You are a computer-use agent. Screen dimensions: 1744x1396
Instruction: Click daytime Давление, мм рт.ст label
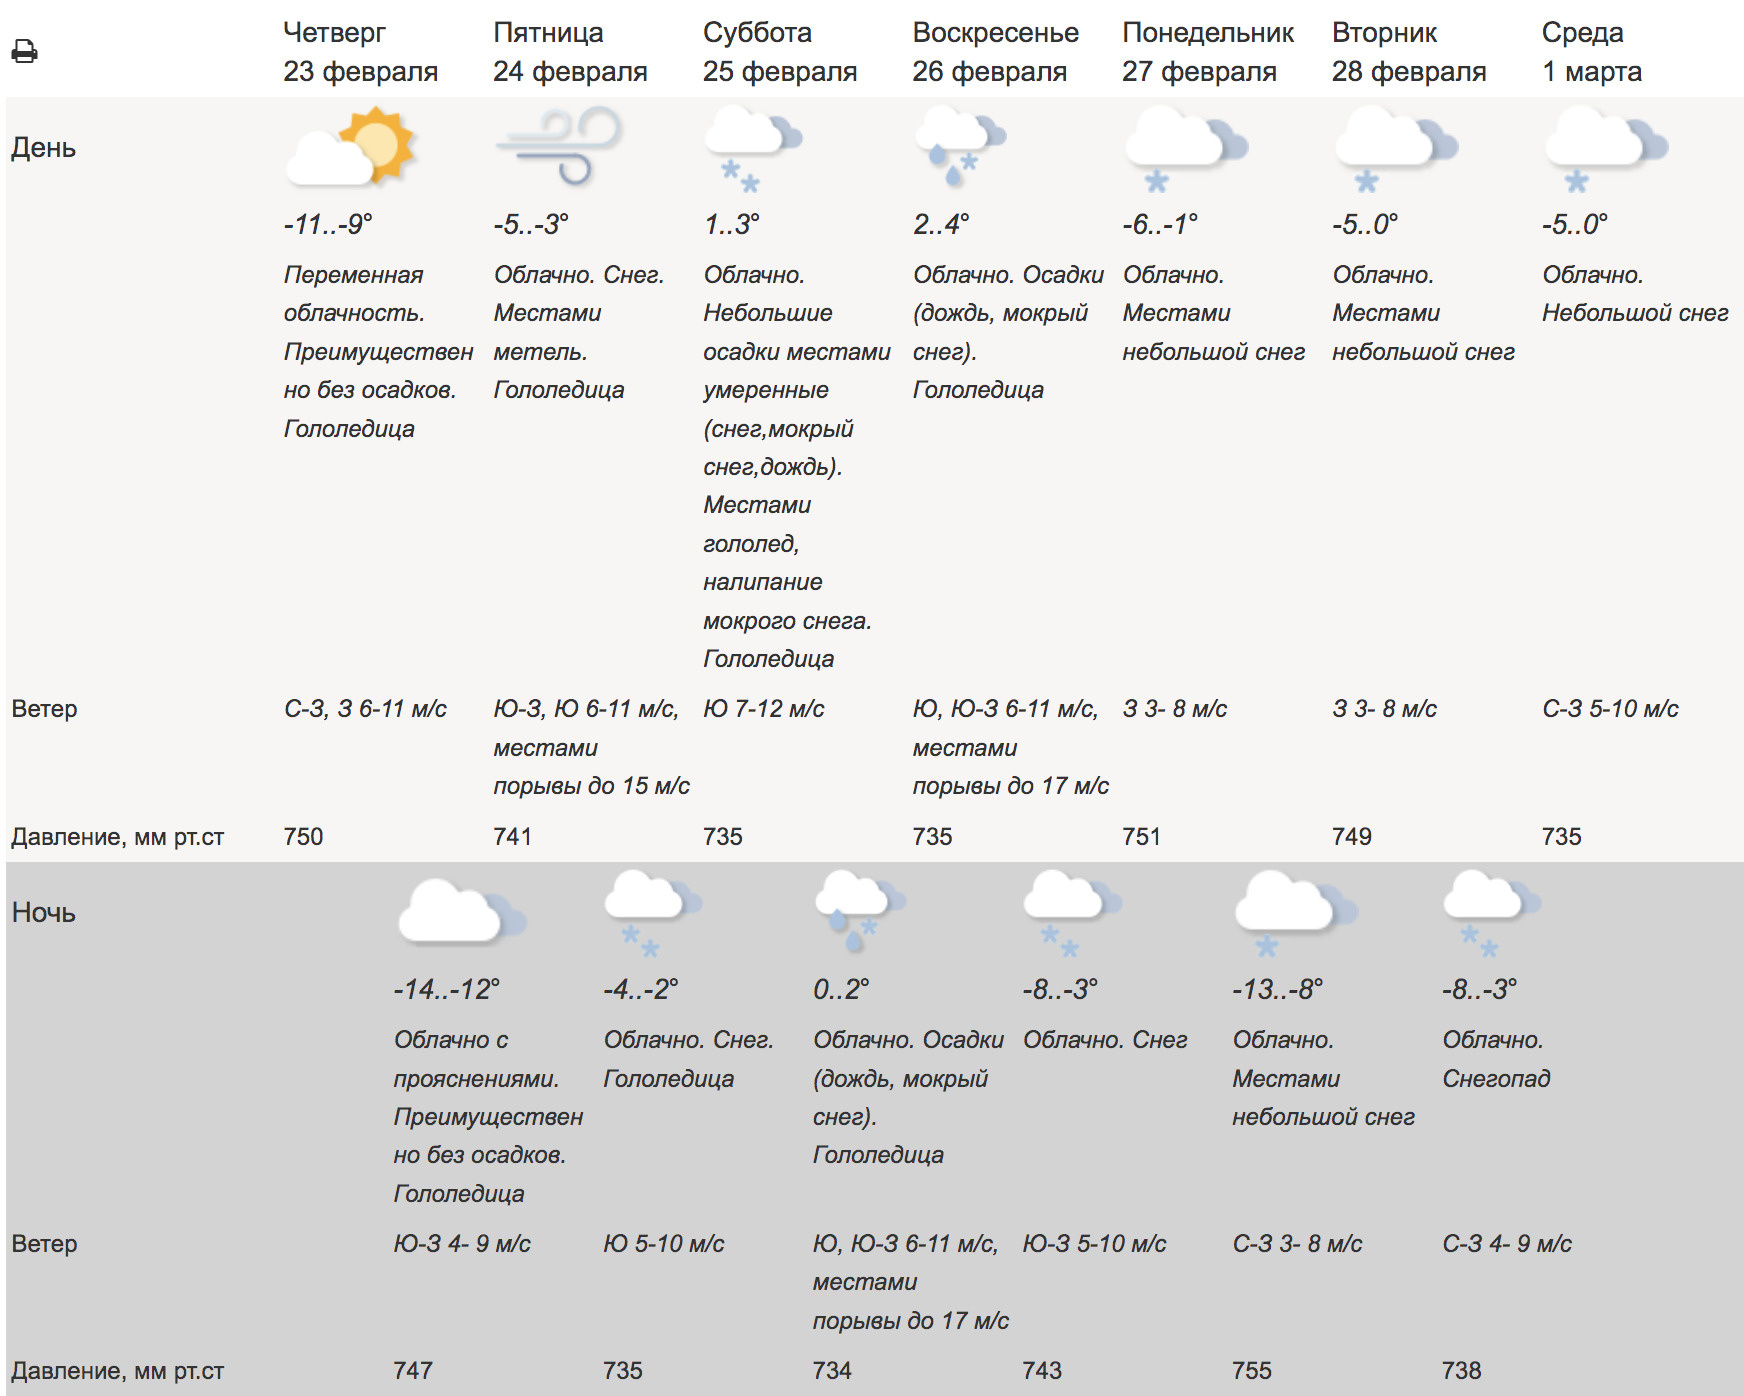[x=117, y=837]
